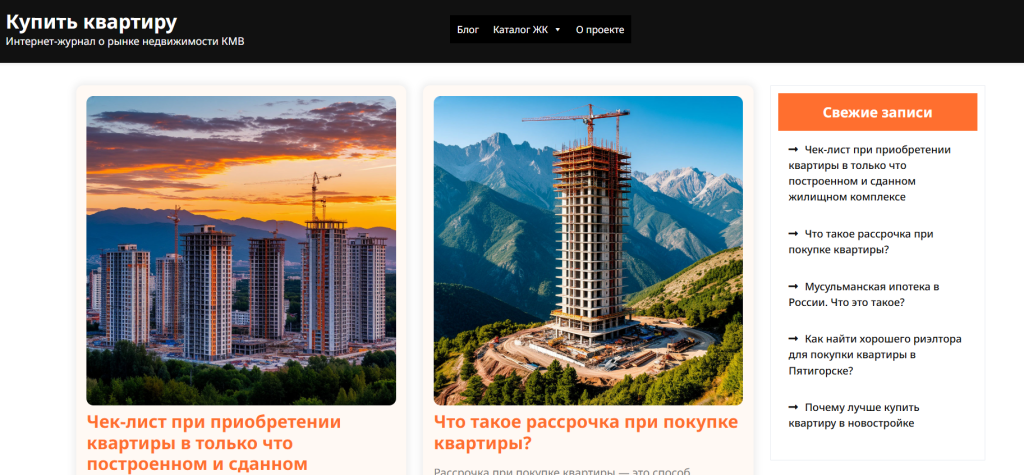Click the arrow icon before Мусульманская ипотека entry
This screenshot has height=475, width=1024.
(793, 287)
